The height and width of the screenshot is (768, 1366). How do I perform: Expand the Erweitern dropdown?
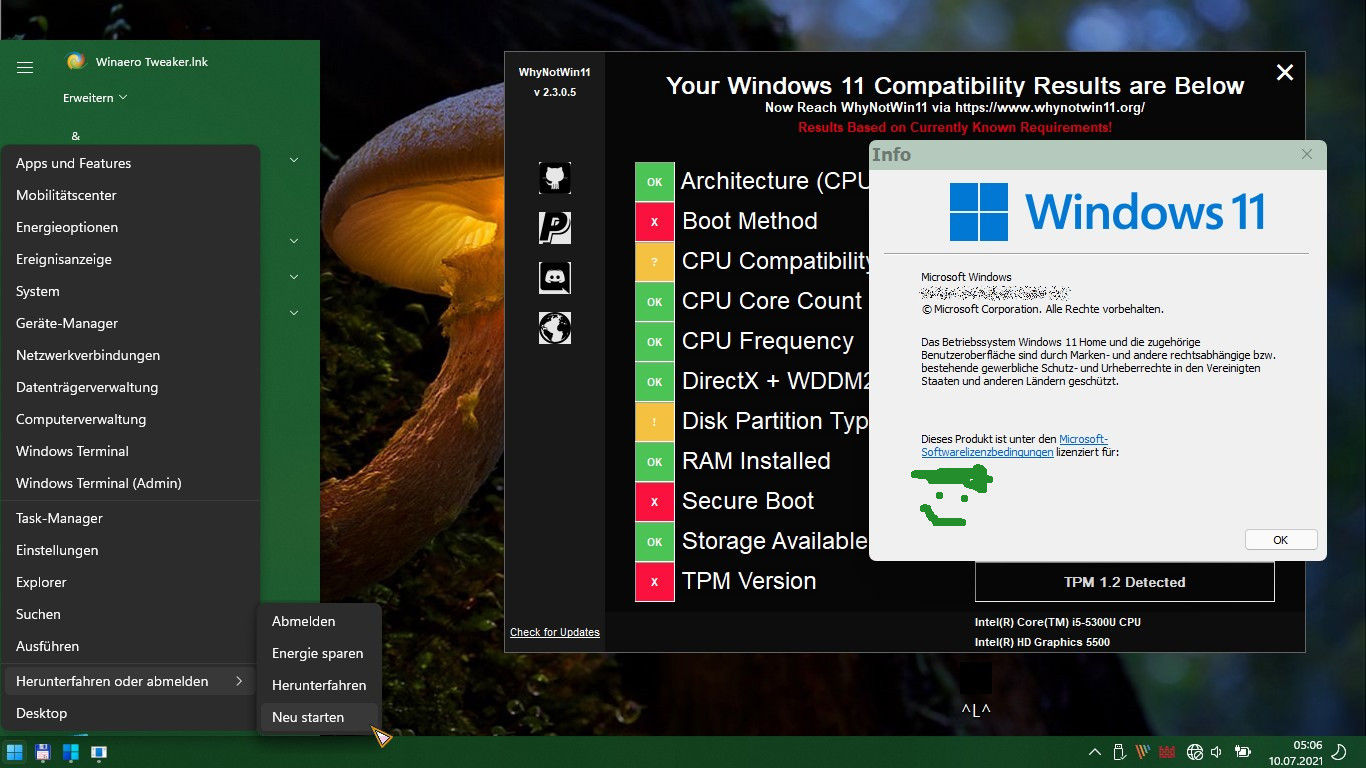(95, 98)
